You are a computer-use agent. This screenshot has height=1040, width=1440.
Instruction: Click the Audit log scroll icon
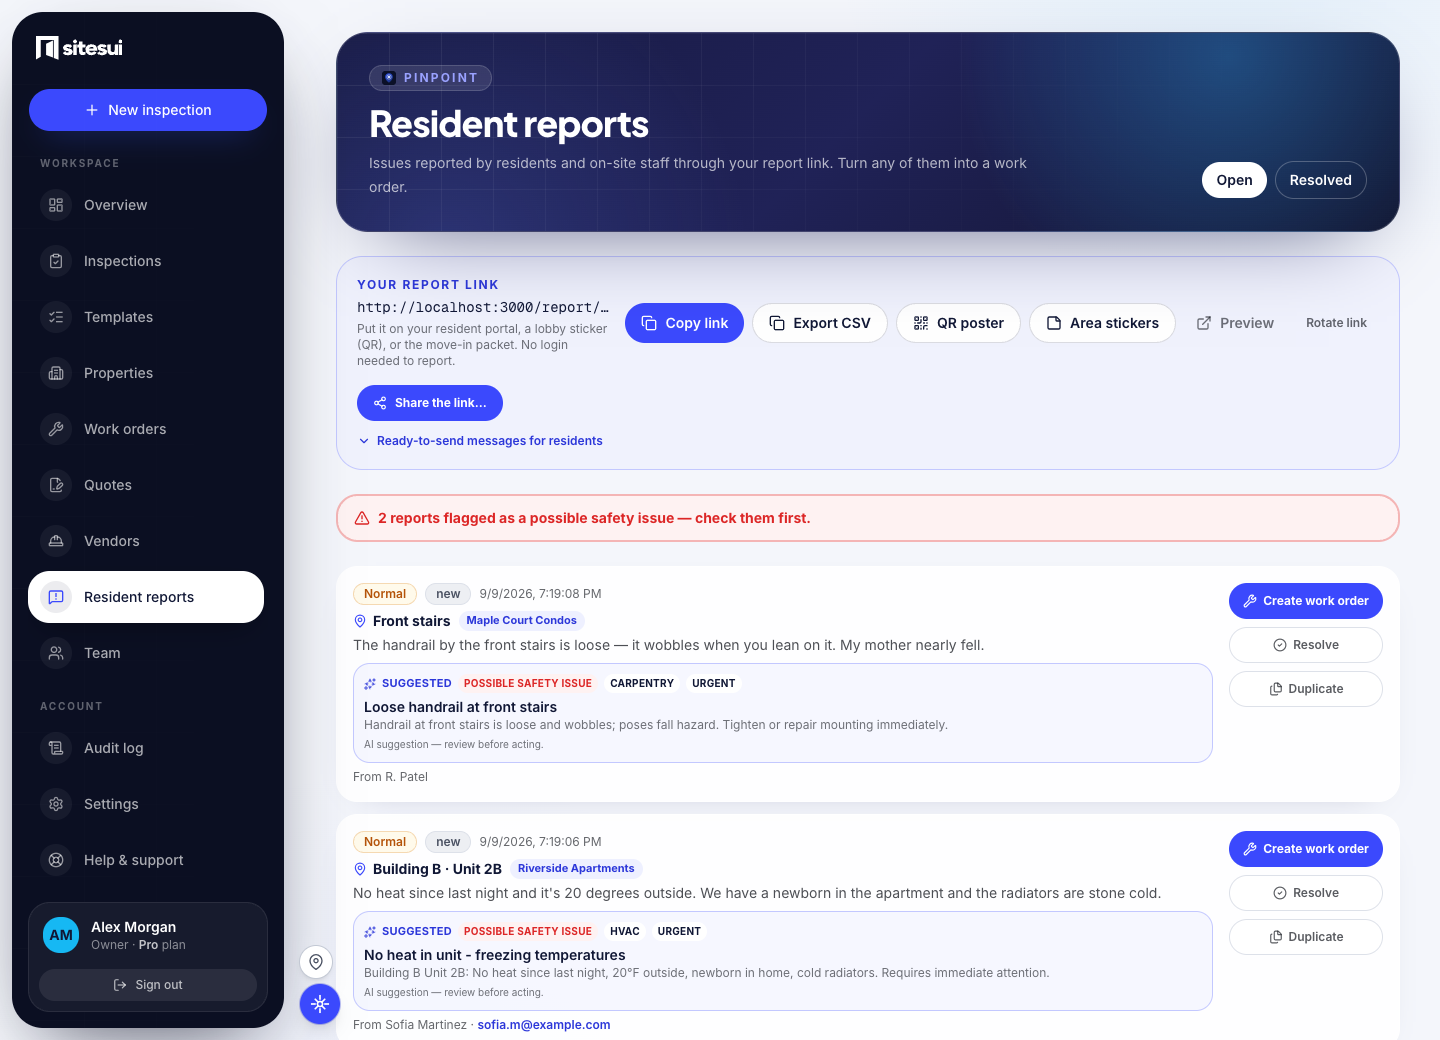tap(56, 748)
